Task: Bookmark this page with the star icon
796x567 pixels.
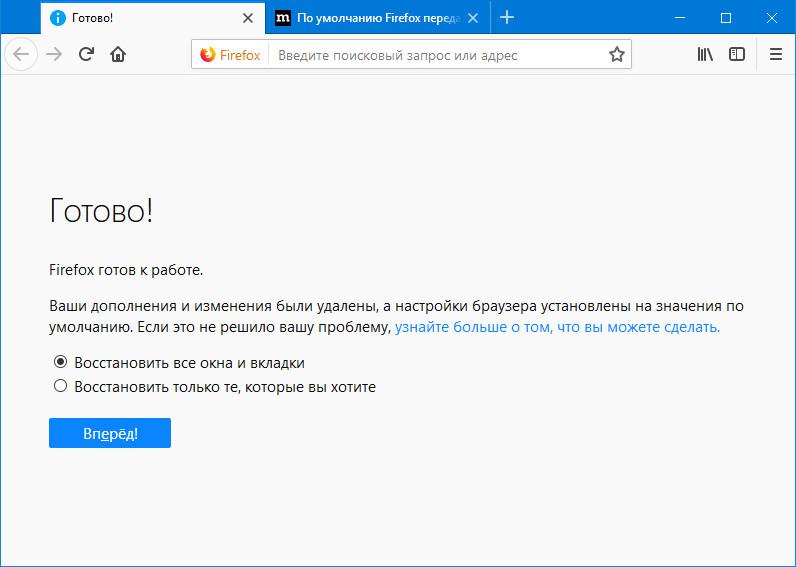Action: click(x=616, y=54)
